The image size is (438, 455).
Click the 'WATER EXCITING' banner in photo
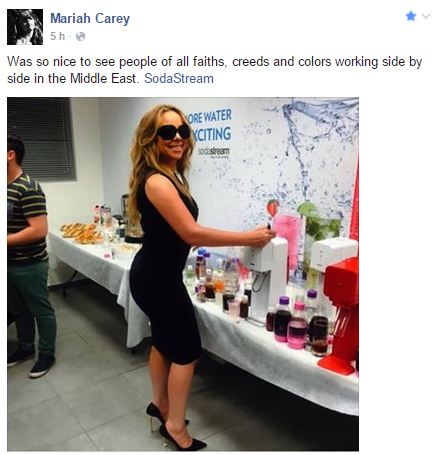[210, 126]
